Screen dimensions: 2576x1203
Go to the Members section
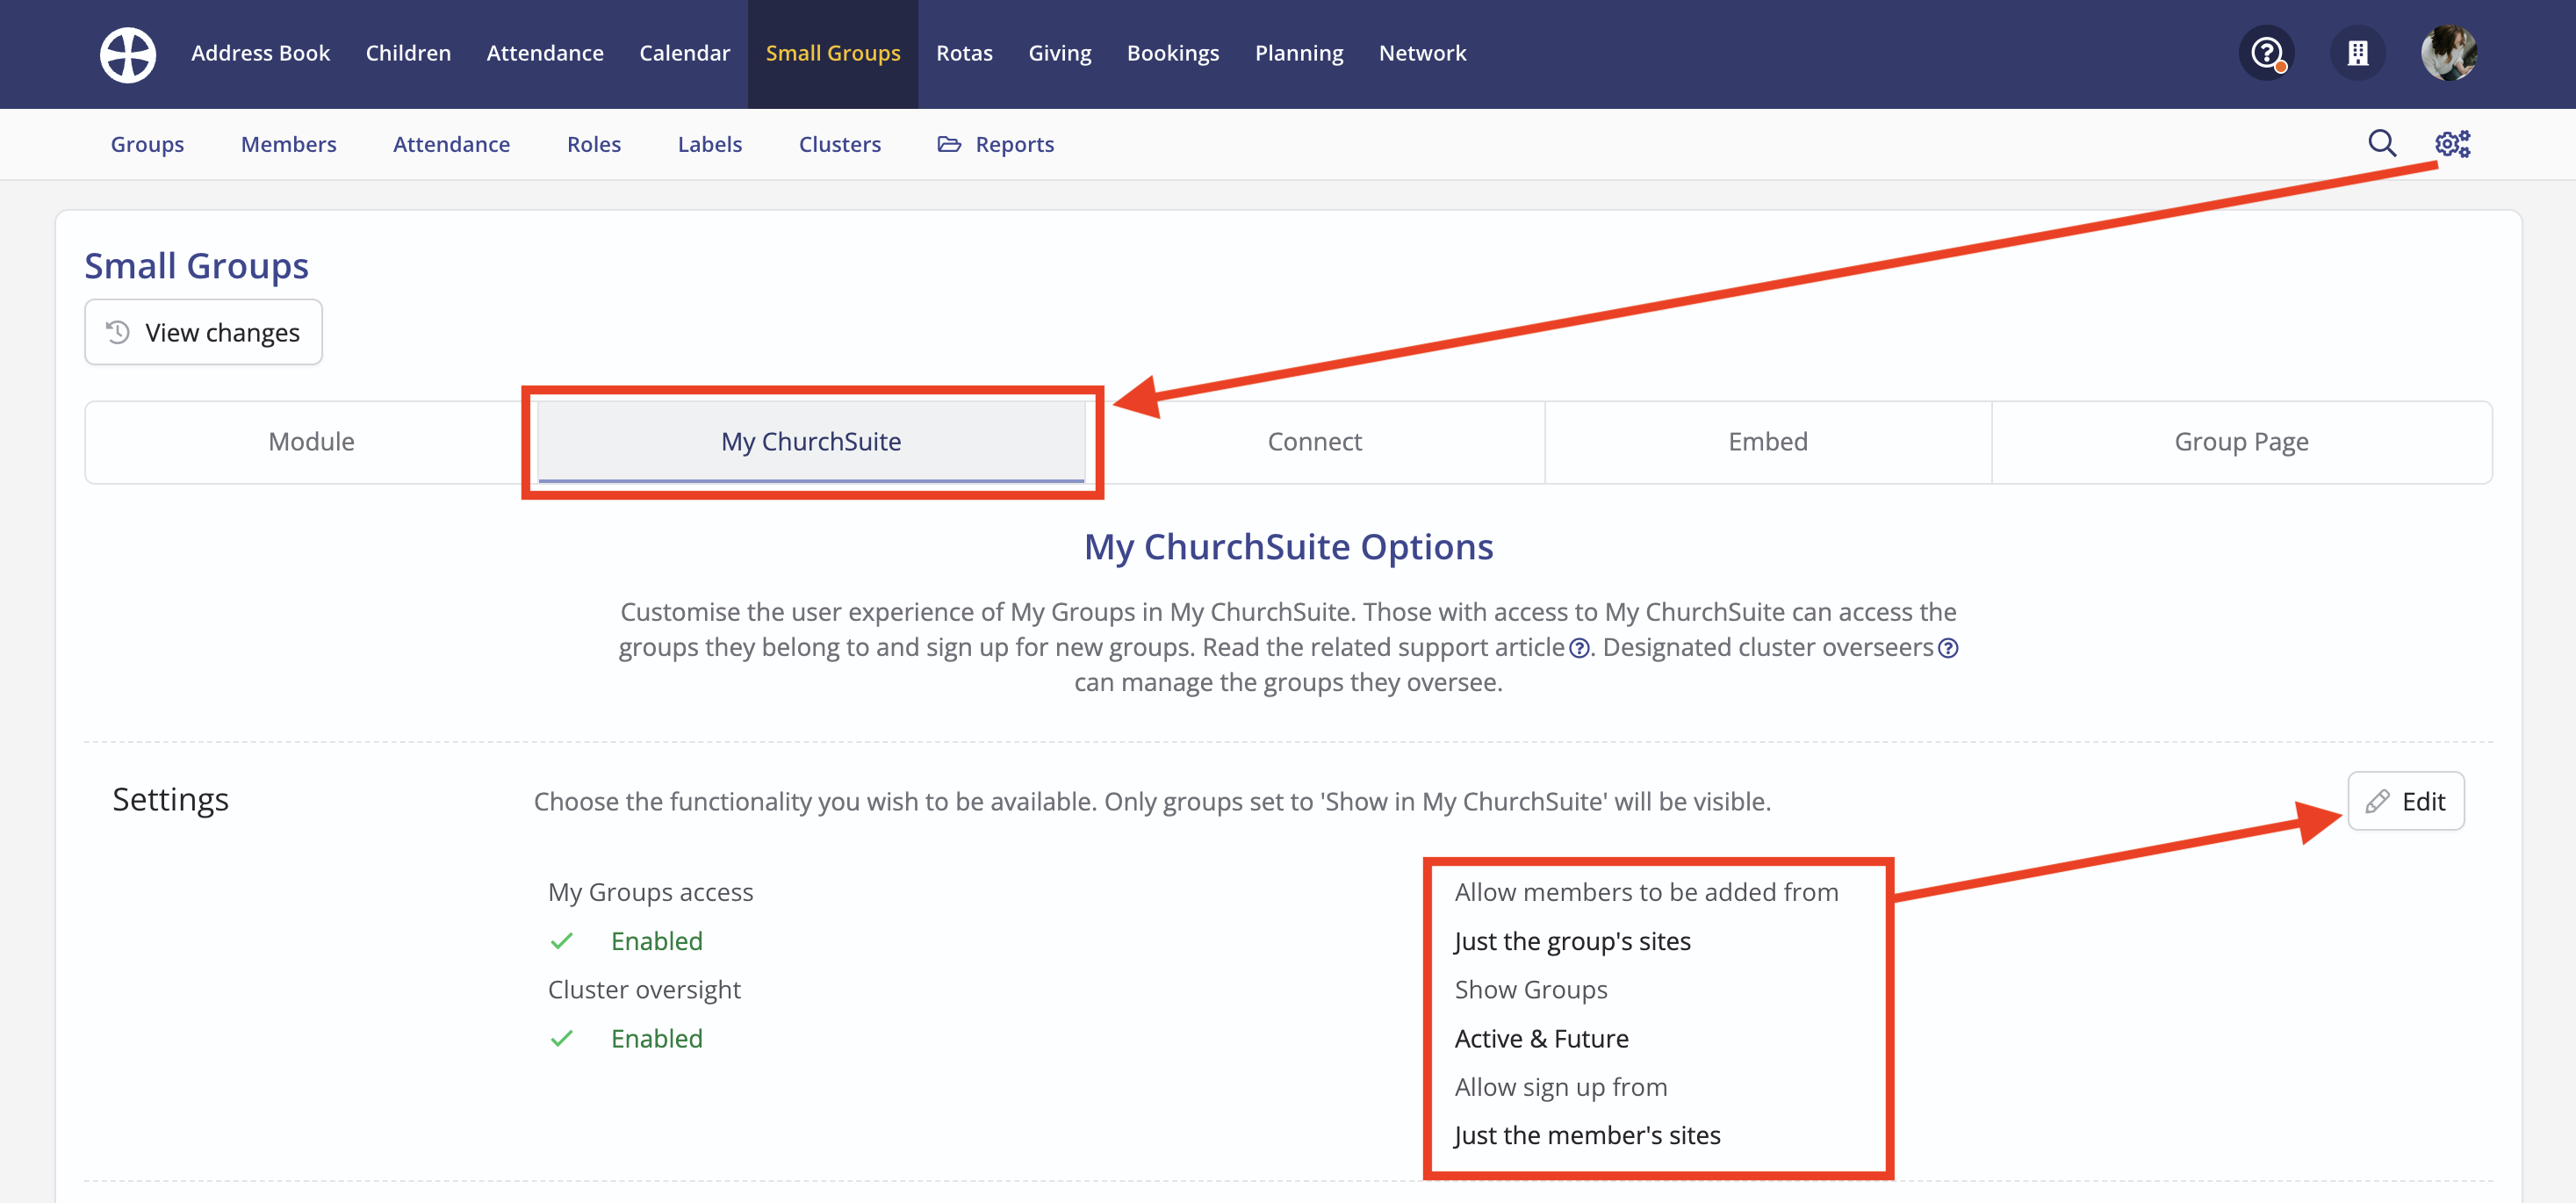288,144
